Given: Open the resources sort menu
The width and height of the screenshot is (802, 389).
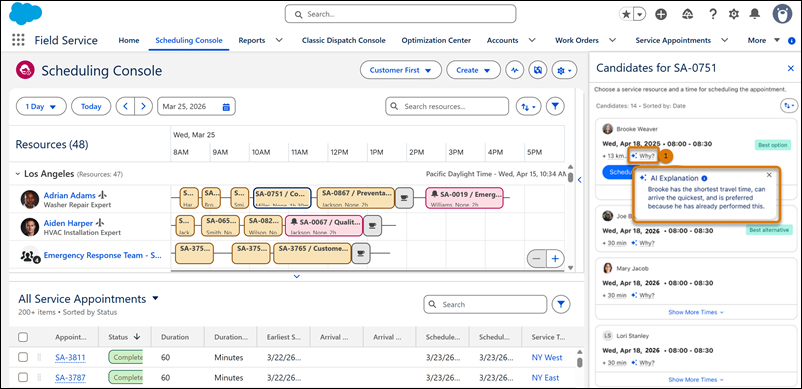Looking at the screenshot, I should 528,106.
